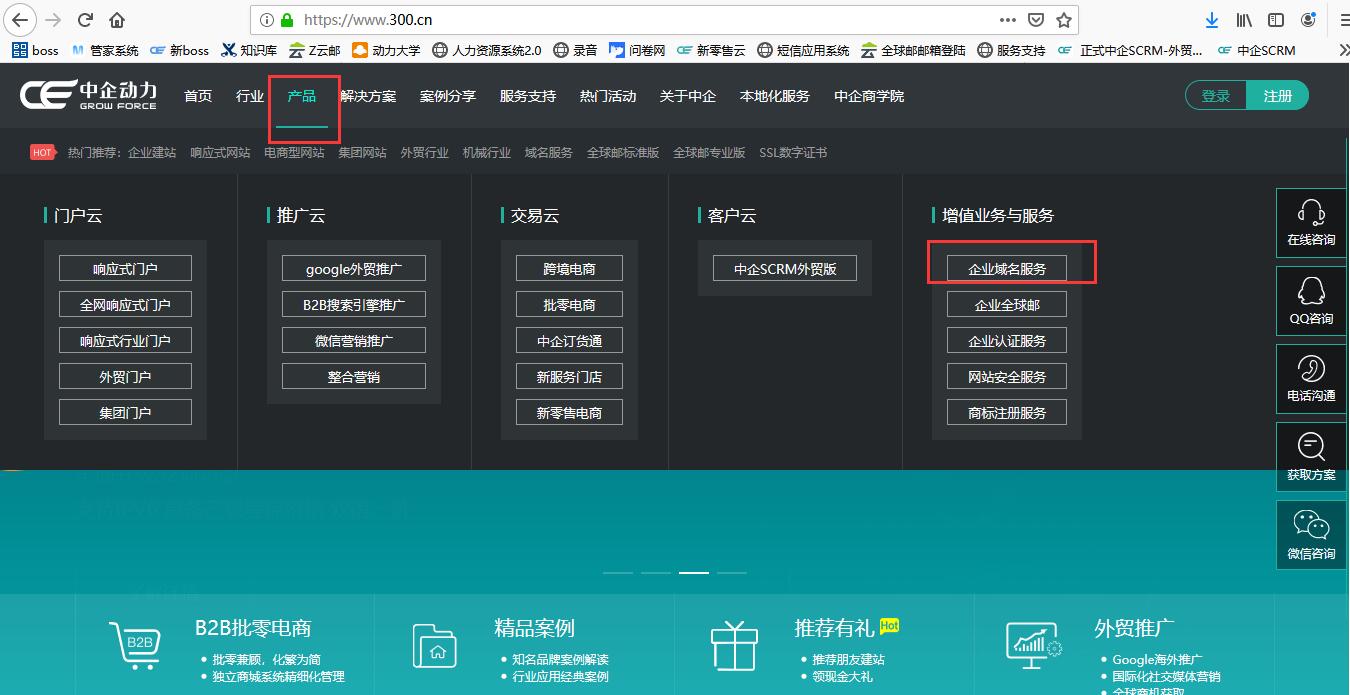
Task: Open the downloads arrow icon
Action: pos(1212,20)
